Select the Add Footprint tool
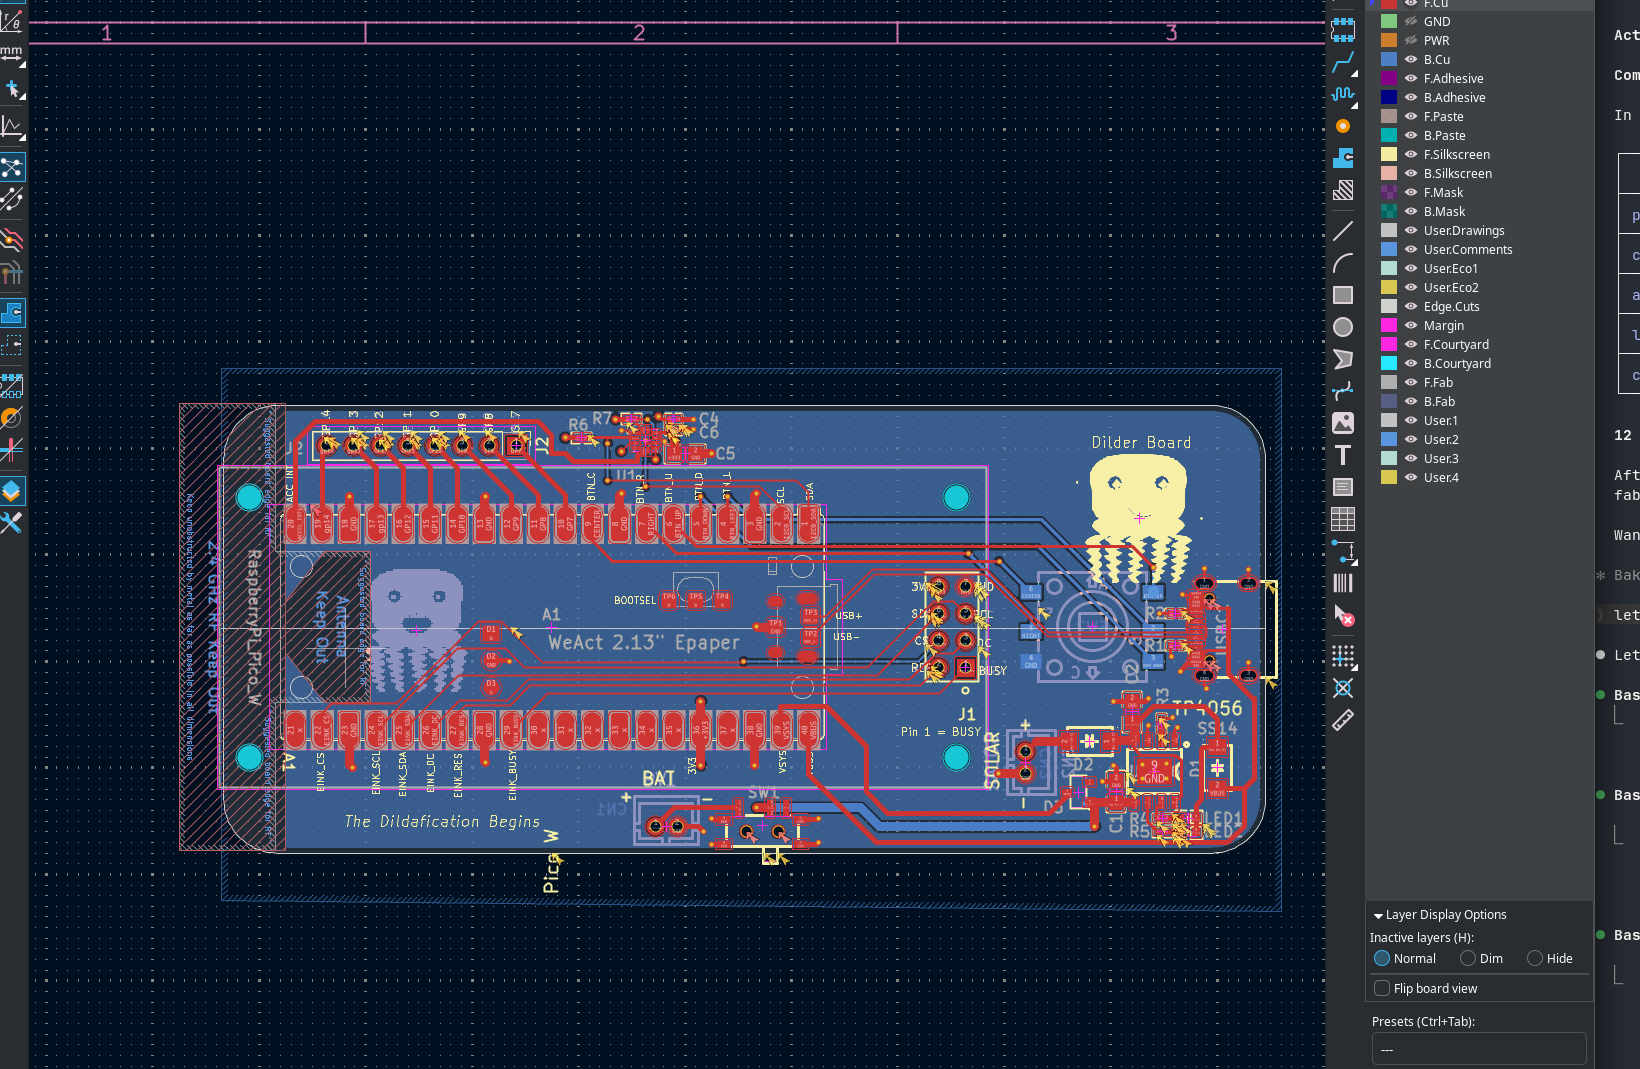This screenshot has height=1069, width=1640. pyautogui.click(x=1343, y=30)
